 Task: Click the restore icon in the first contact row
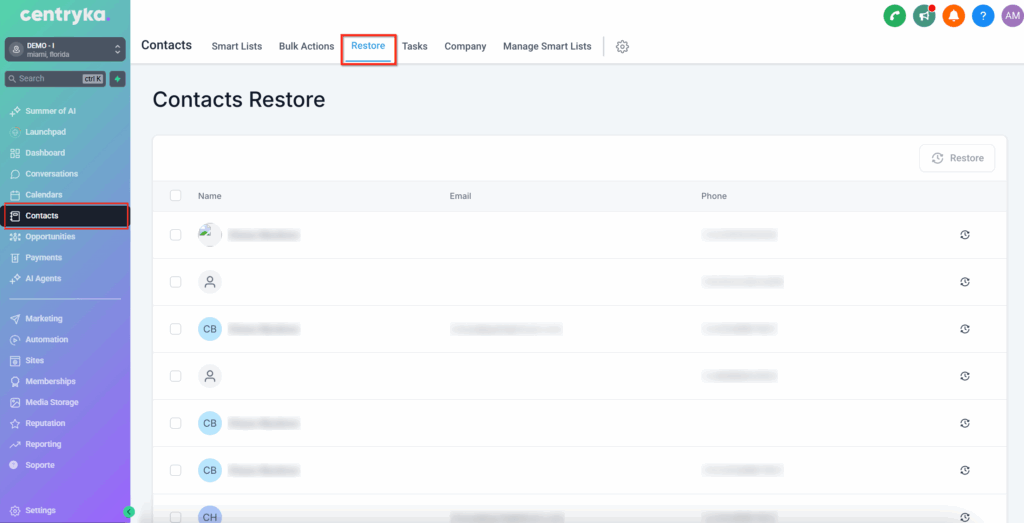(x=965, y=235)
